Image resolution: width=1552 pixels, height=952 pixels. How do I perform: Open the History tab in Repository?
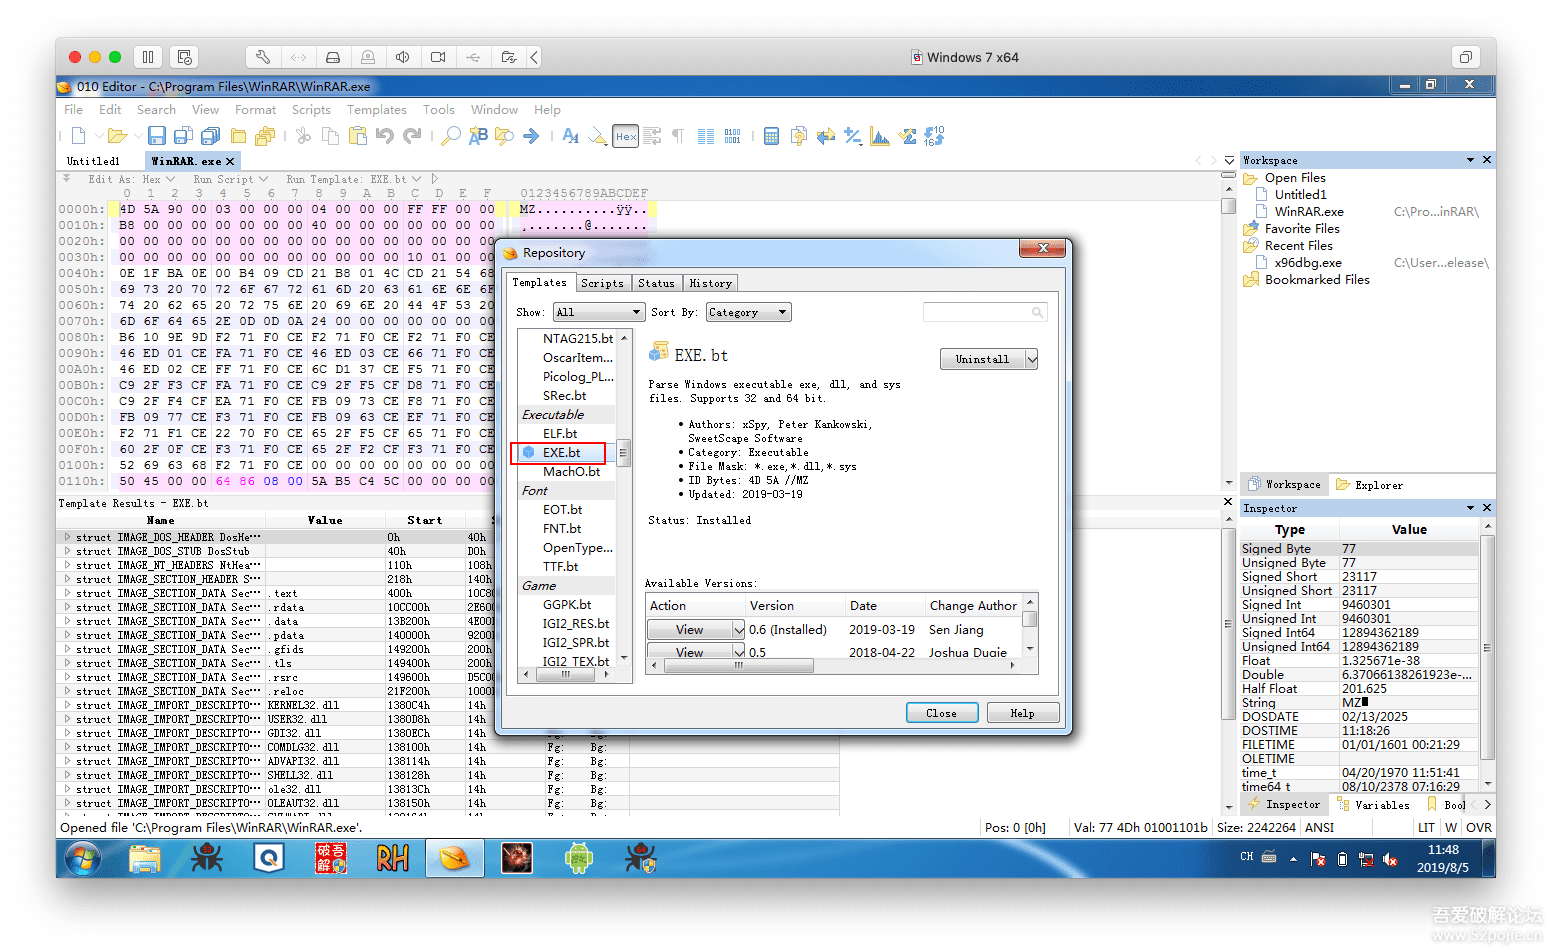(x=710, y=283)
